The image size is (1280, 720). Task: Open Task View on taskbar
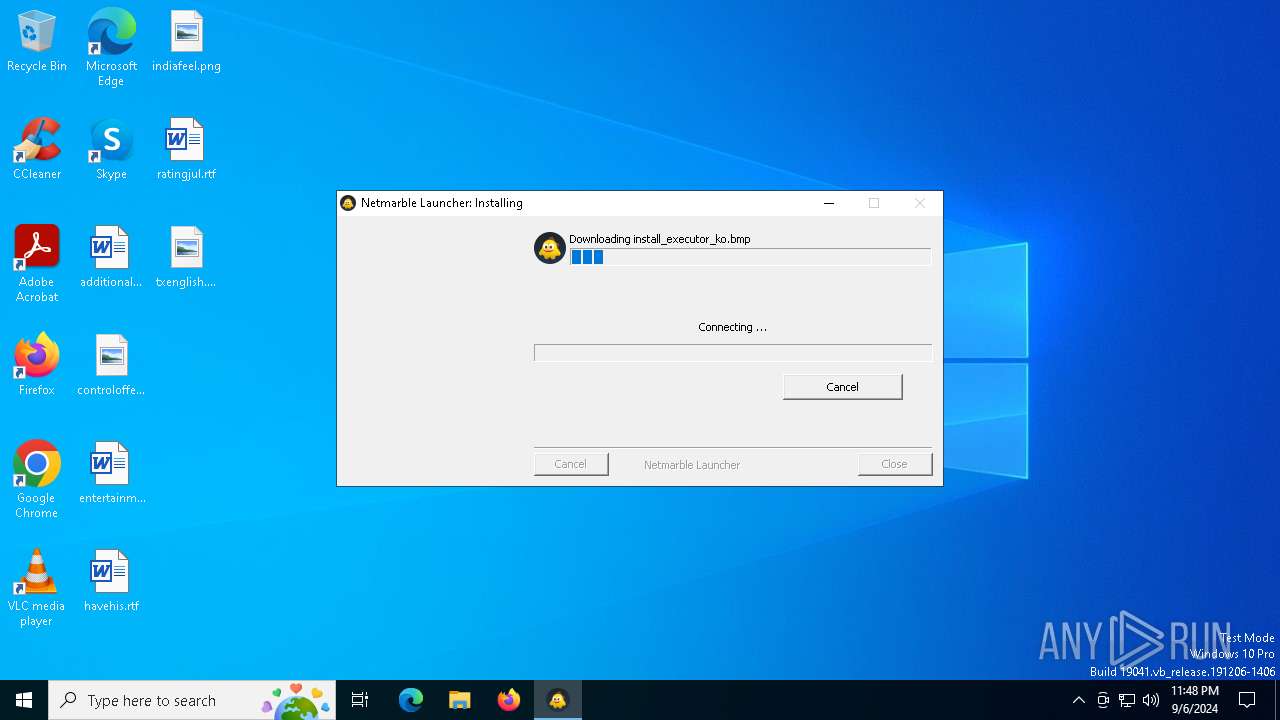click(x=360, y=700)
